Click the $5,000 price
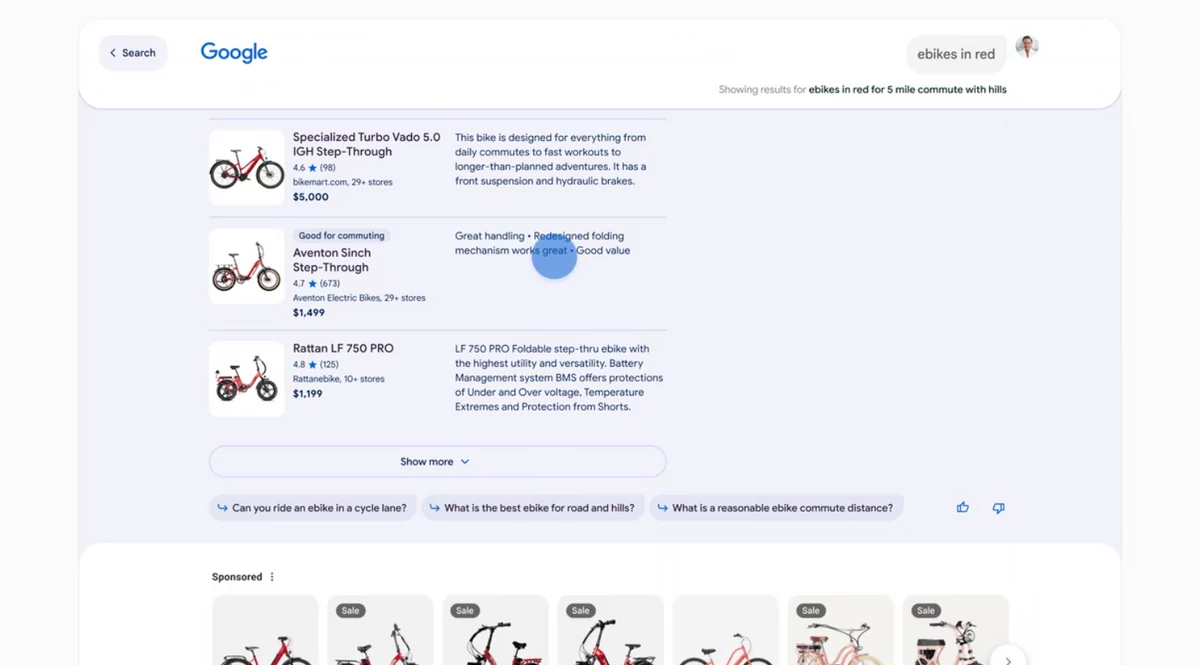Image resolution: width=1200 pixels, height=665 pixels. pos(311,197)
